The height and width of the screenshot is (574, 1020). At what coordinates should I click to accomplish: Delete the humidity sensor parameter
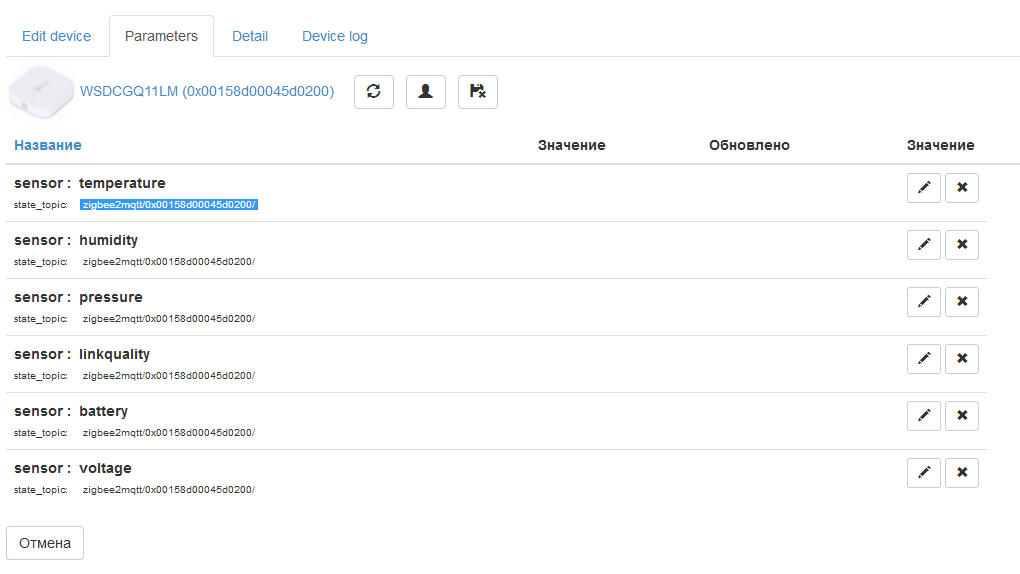961,245
